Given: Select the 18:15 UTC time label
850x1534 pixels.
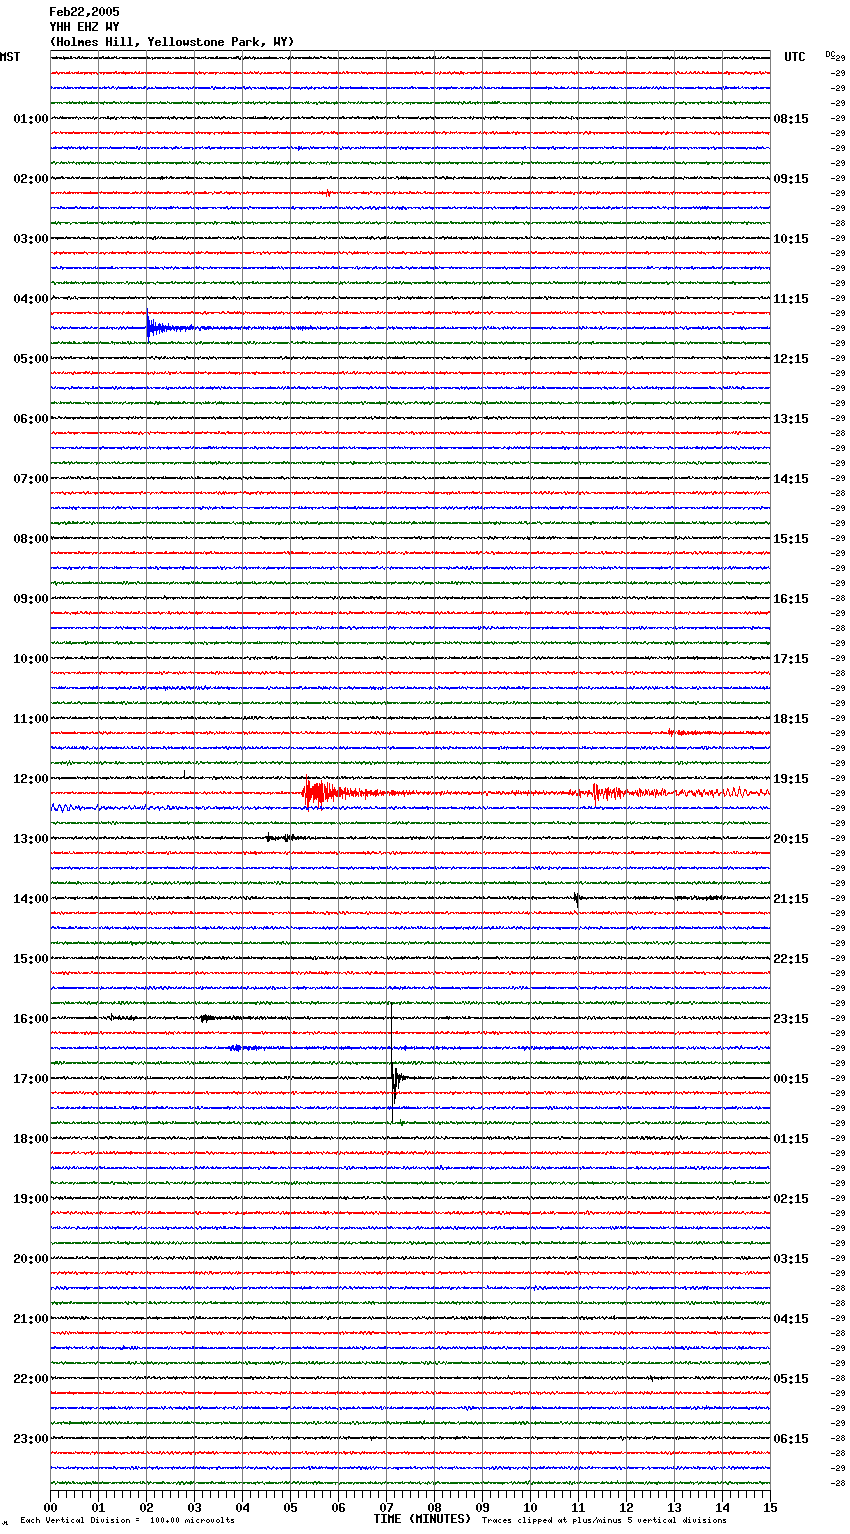Looking at the screenshot, I should [791, 719].
